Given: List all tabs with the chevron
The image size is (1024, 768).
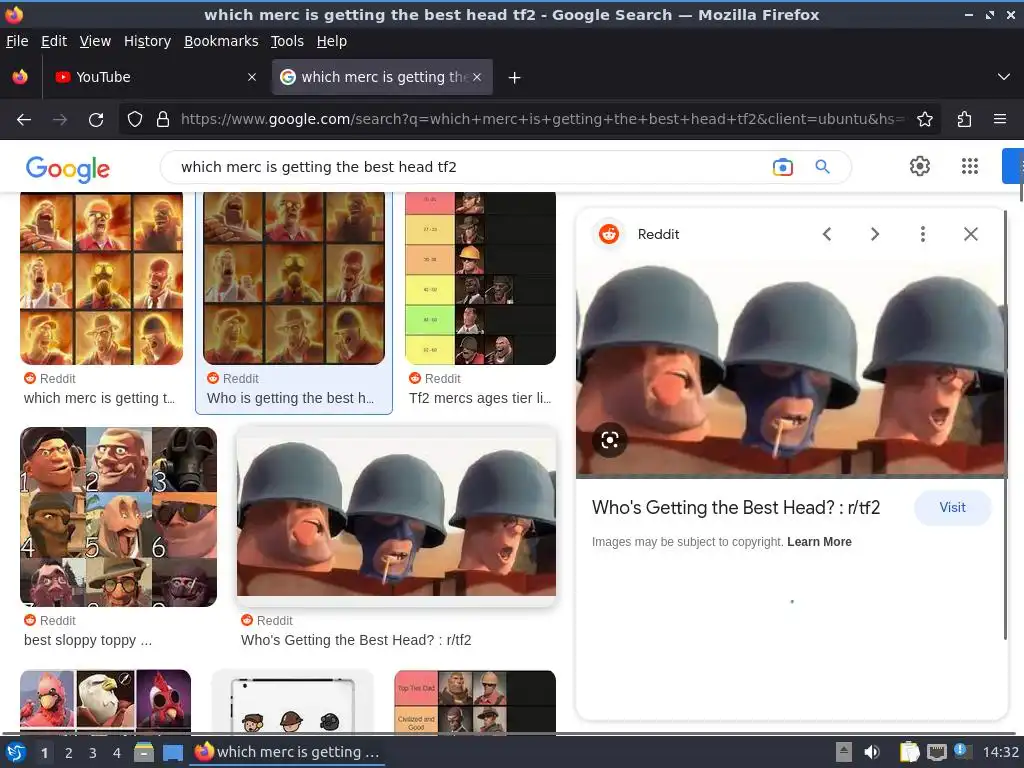Looking at the screenshot, I should tap(1004, 77).
